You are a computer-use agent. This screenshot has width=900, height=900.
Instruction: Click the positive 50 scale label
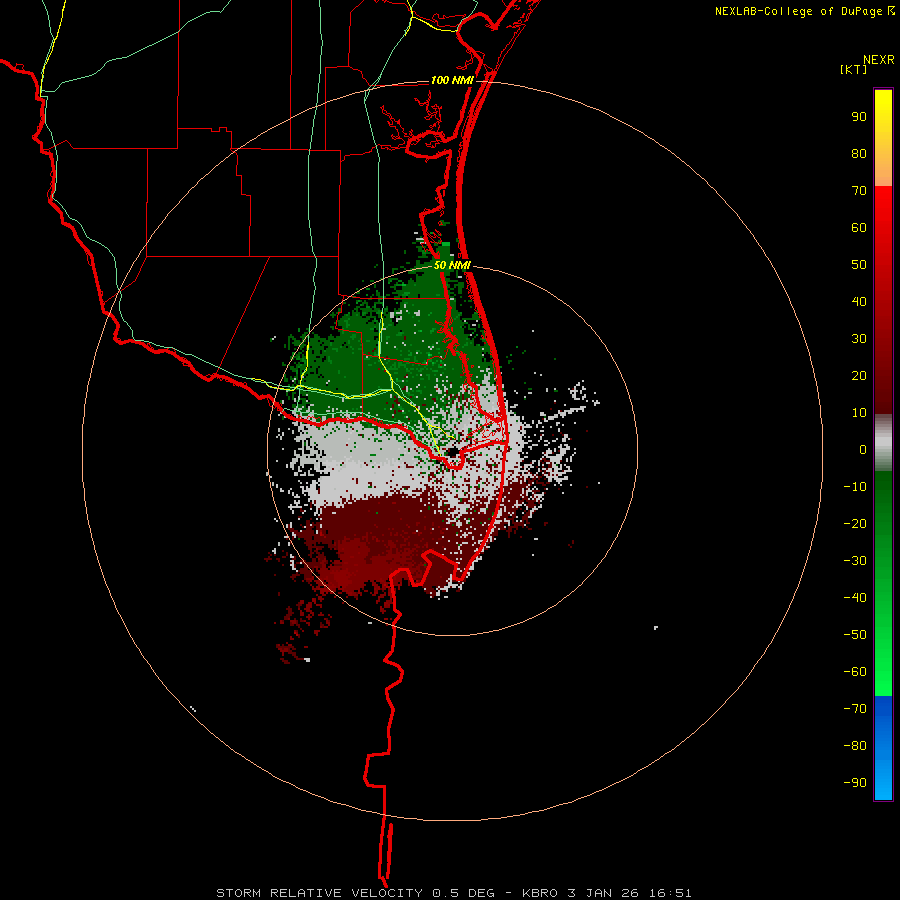tap(859, 265)
